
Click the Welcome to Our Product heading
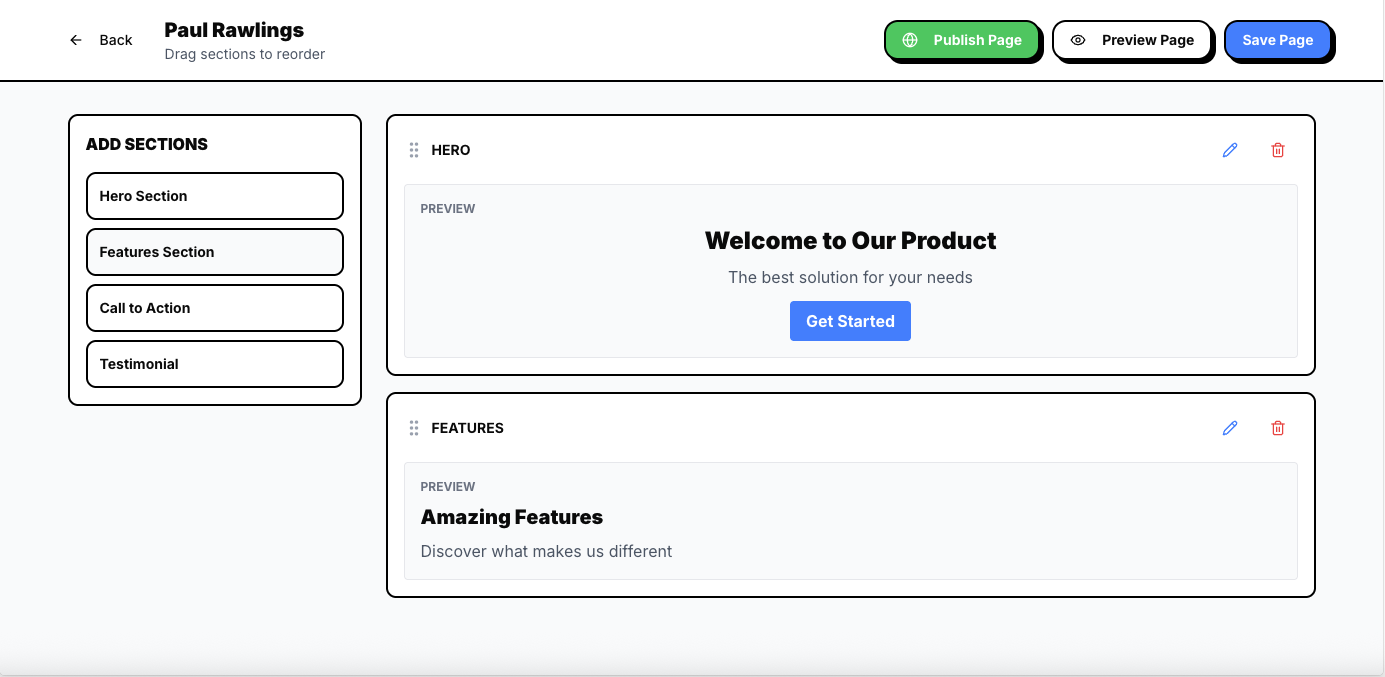850,241
